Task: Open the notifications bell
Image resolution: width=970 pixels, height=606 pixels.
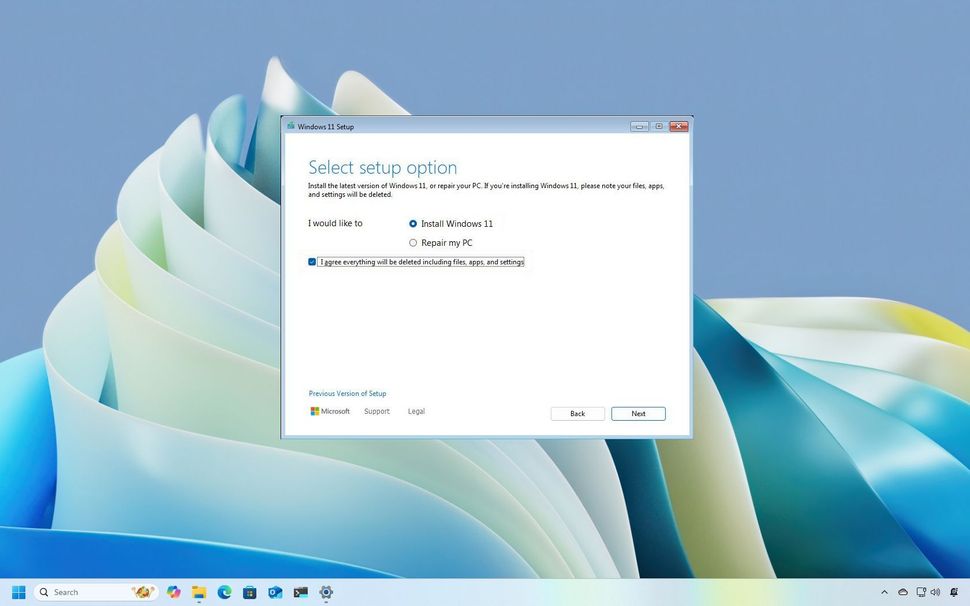Action: coord(953,592)
